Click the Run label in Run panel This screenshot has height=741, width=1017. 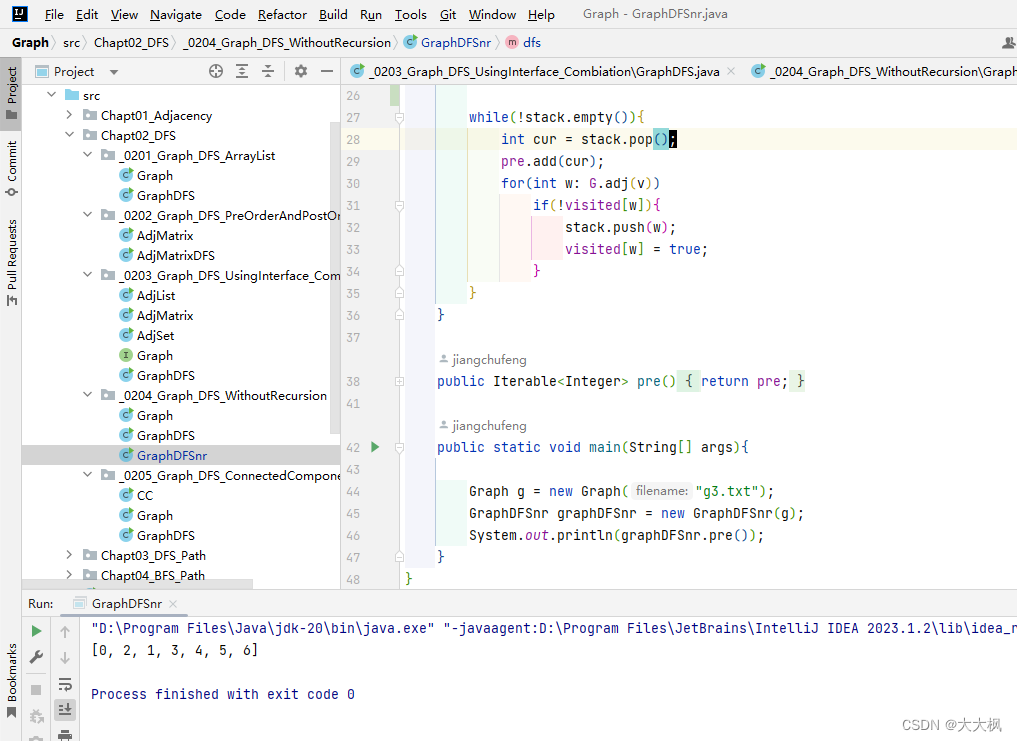coord(41,603)
